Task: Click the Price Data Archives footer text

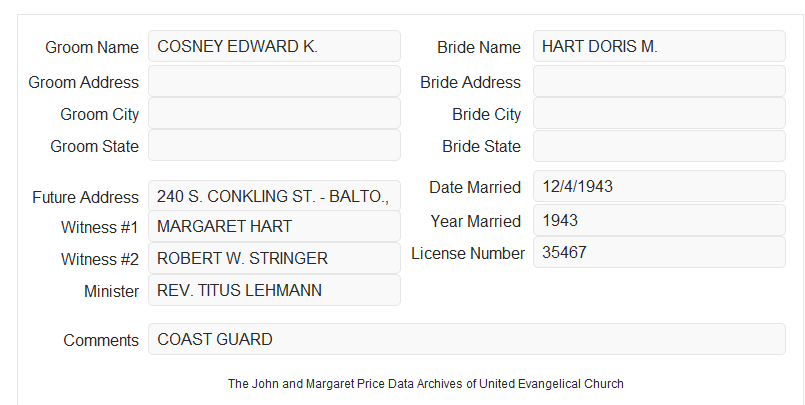Action: click(x=426, y=384)
